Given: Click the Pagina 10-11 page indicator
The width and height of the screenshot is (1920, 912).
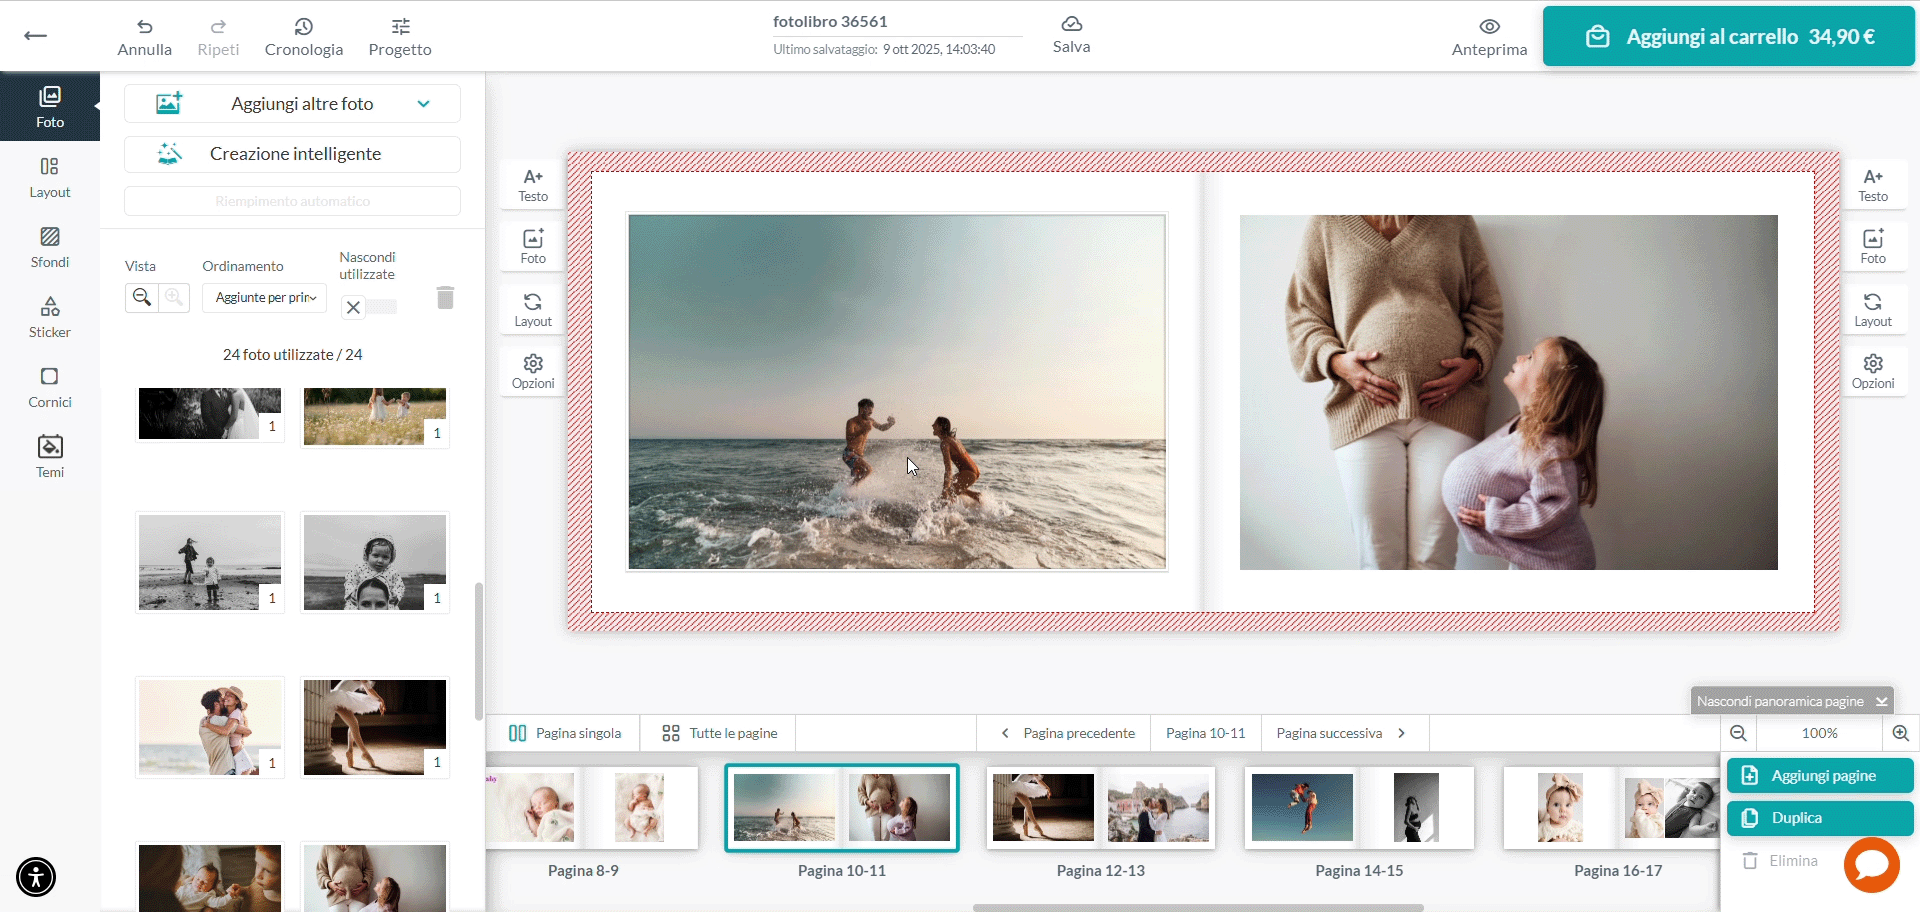Looking at the screenshot, I should (1206, 733).
